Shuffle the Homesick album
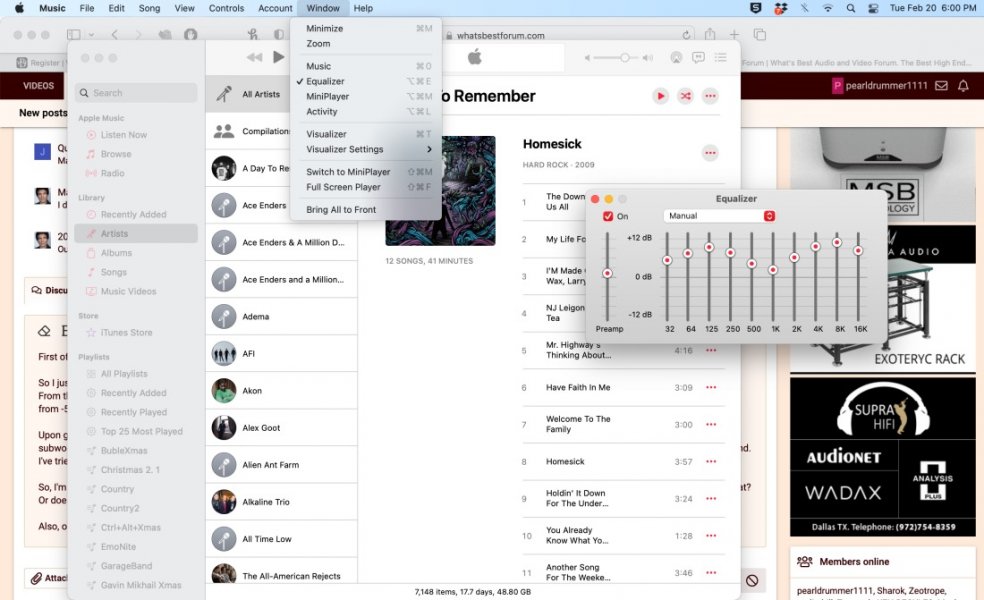This screenshot has height=600, width=984. (685, 96)
